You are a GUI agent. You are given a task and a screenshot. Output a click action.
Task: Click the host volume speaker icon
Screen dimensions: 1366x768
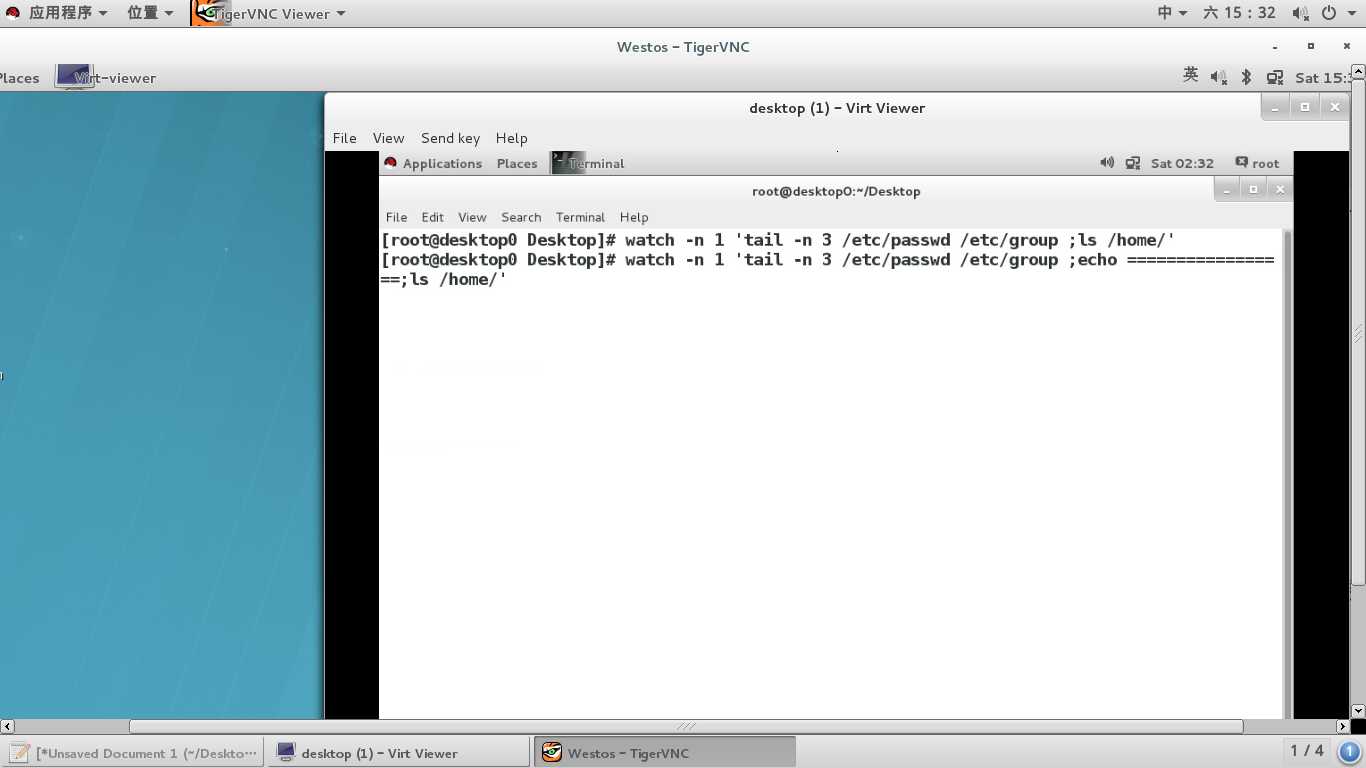[x=1300, y=13]
